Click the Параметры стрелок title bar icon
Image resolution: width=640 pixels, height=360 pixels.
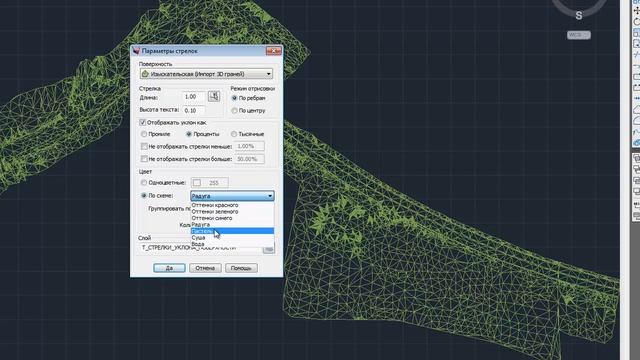[x=136, y=51]
